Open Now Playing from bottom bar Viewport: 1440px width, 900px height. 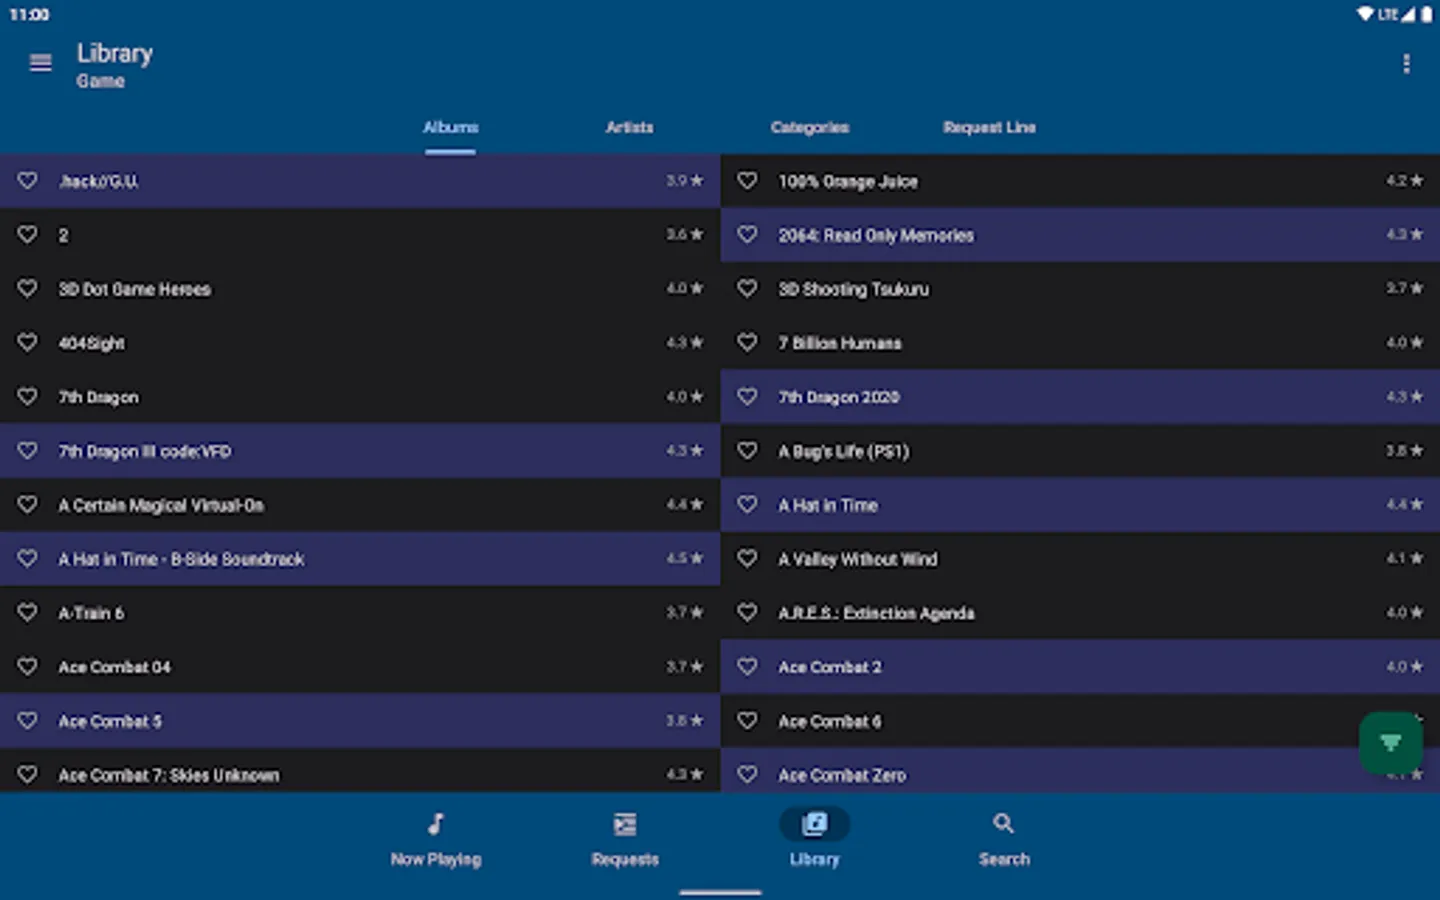point(436,839)
